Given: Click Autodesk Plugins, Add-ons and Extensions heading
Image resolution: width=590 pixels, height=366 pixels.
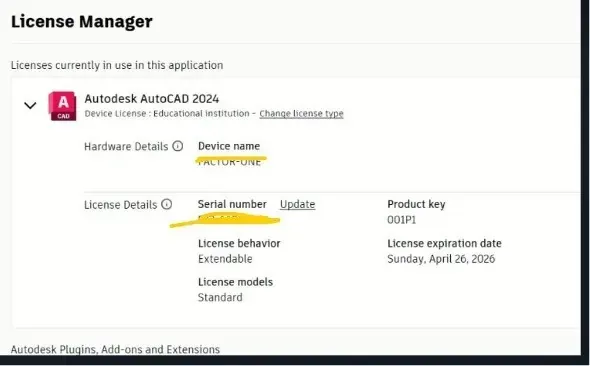Looking at the screenshot, I should pos(115,349).
